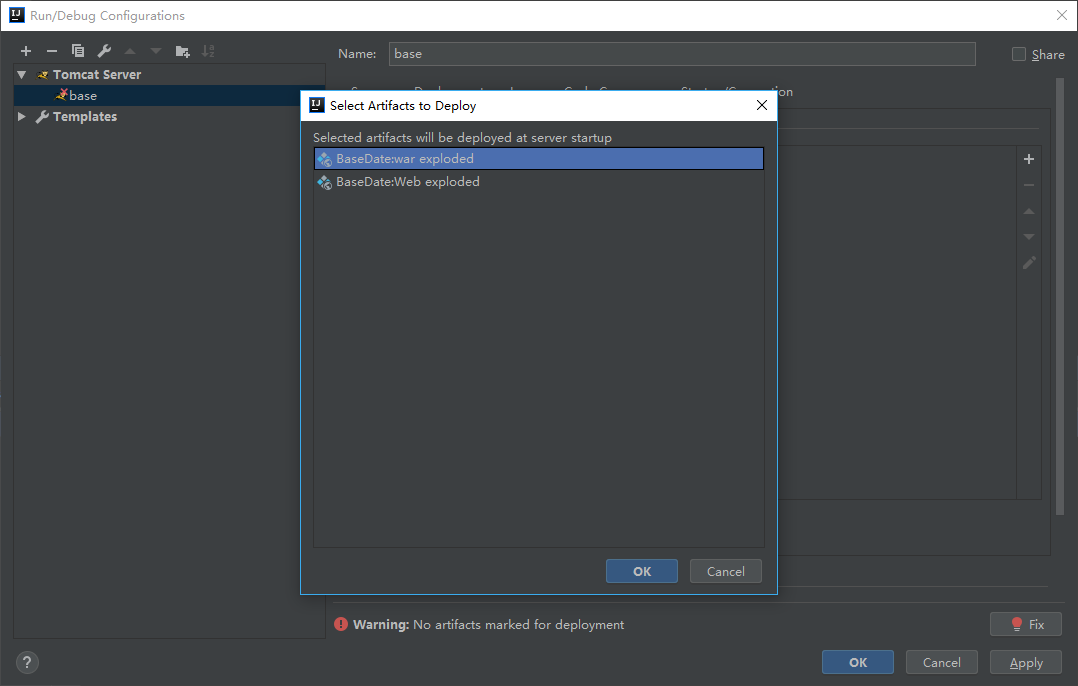Apply the configuration changes

1026,662
